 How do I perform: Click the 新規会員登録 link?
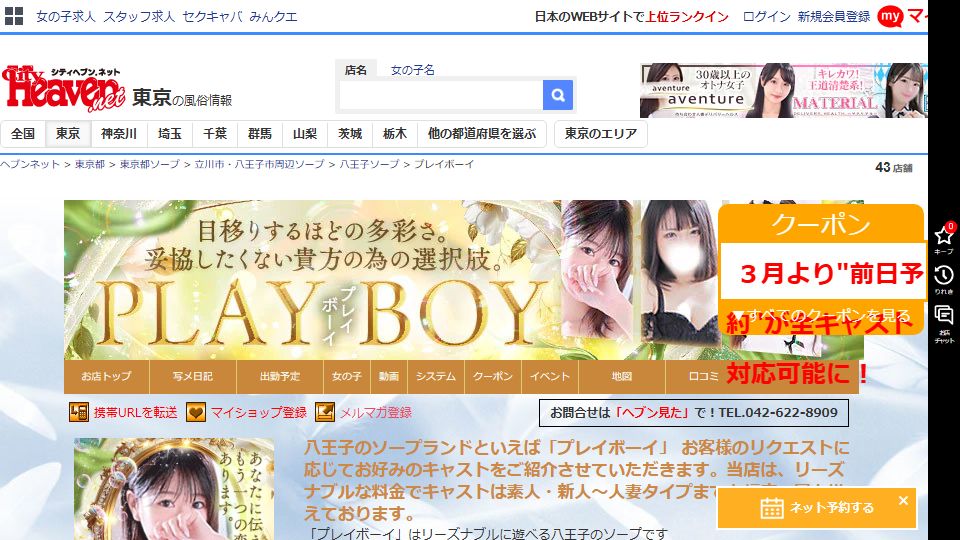834,17
